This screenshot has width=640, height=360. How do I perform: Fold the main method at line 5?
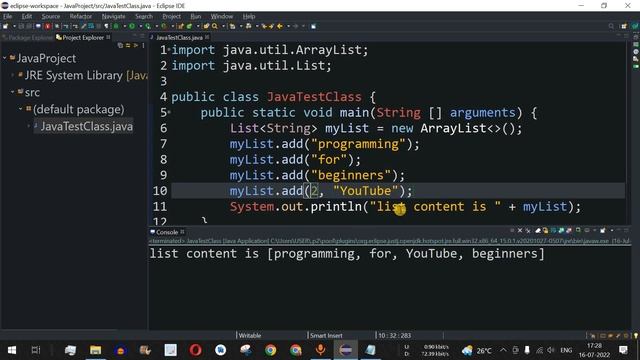click(169, 112)
